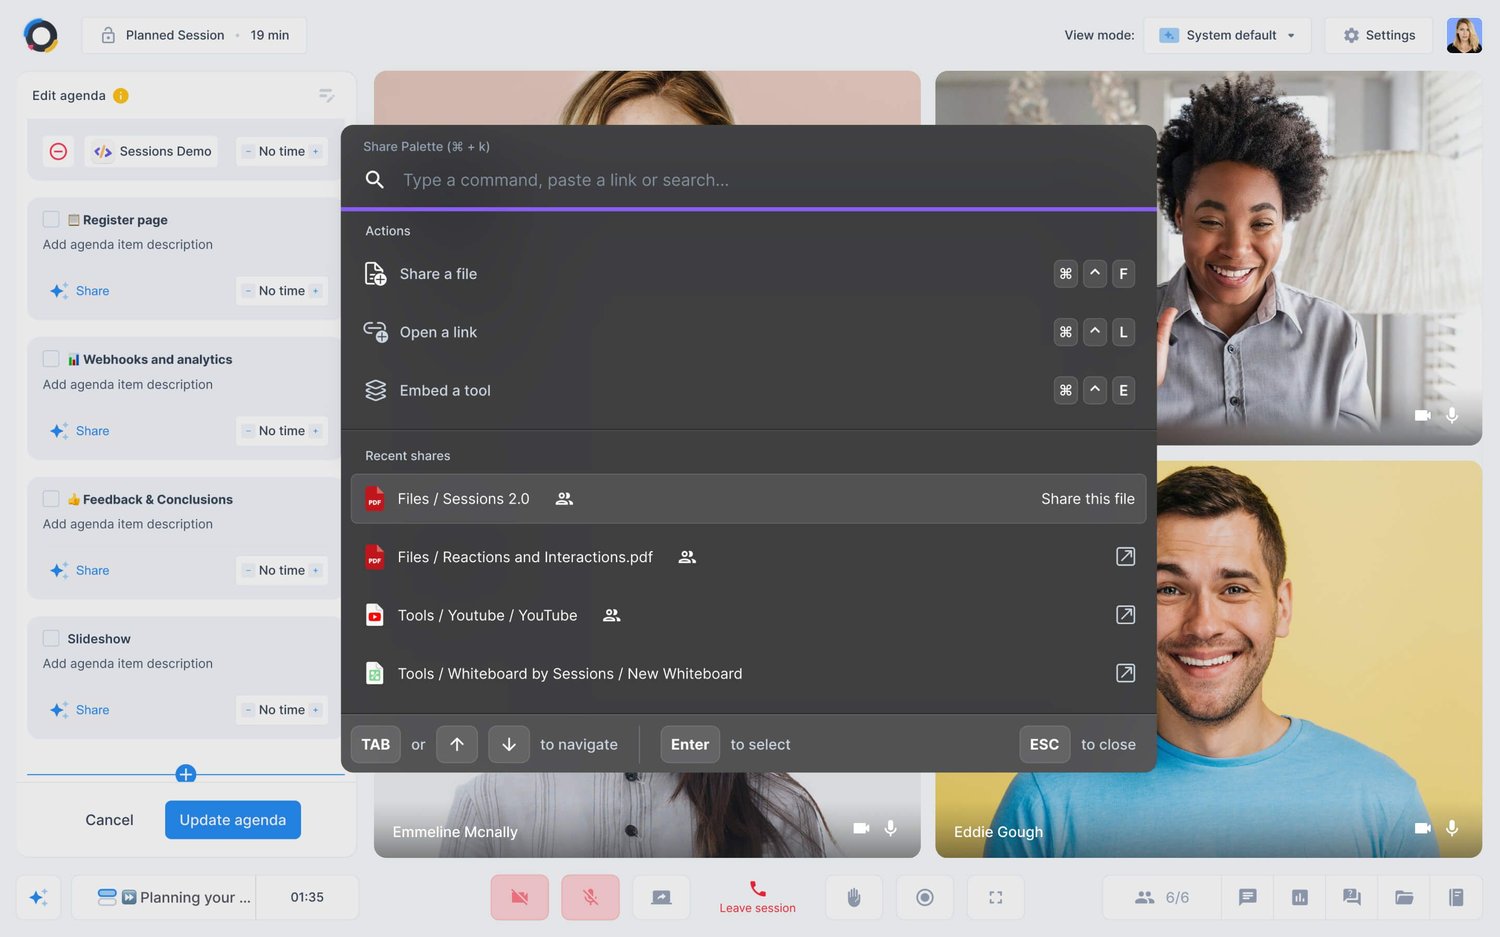Click the TAB key hint
This screenshot has width=1500, height=937.
click(x=376, y=744)
